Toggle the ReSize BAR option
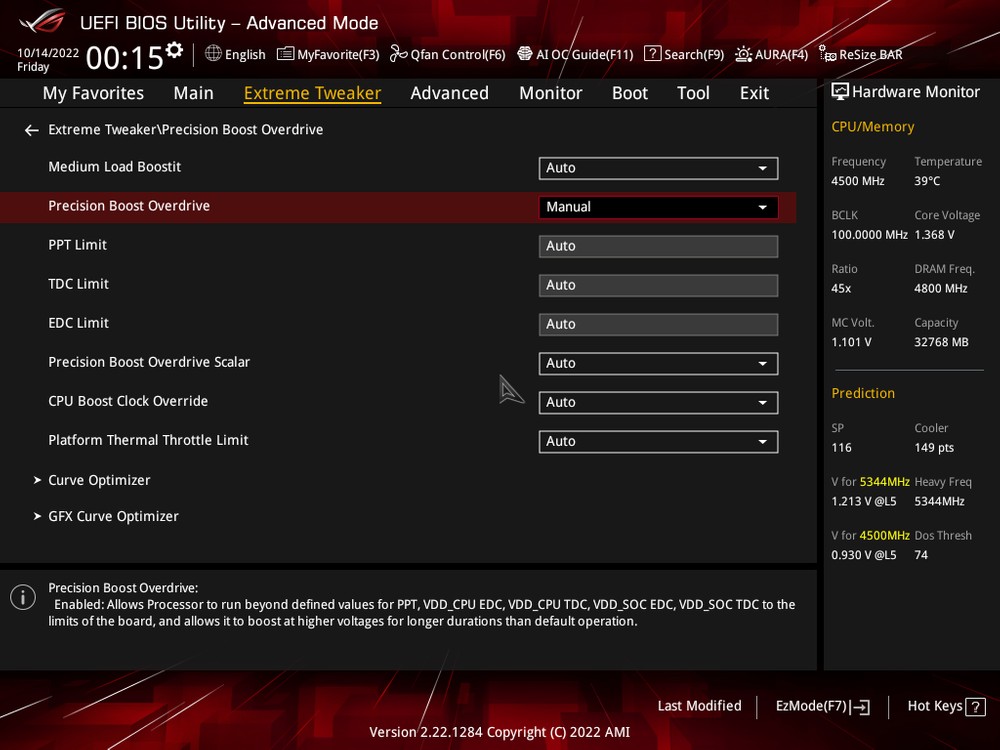 pyautogui.click(x=860, y=54)
